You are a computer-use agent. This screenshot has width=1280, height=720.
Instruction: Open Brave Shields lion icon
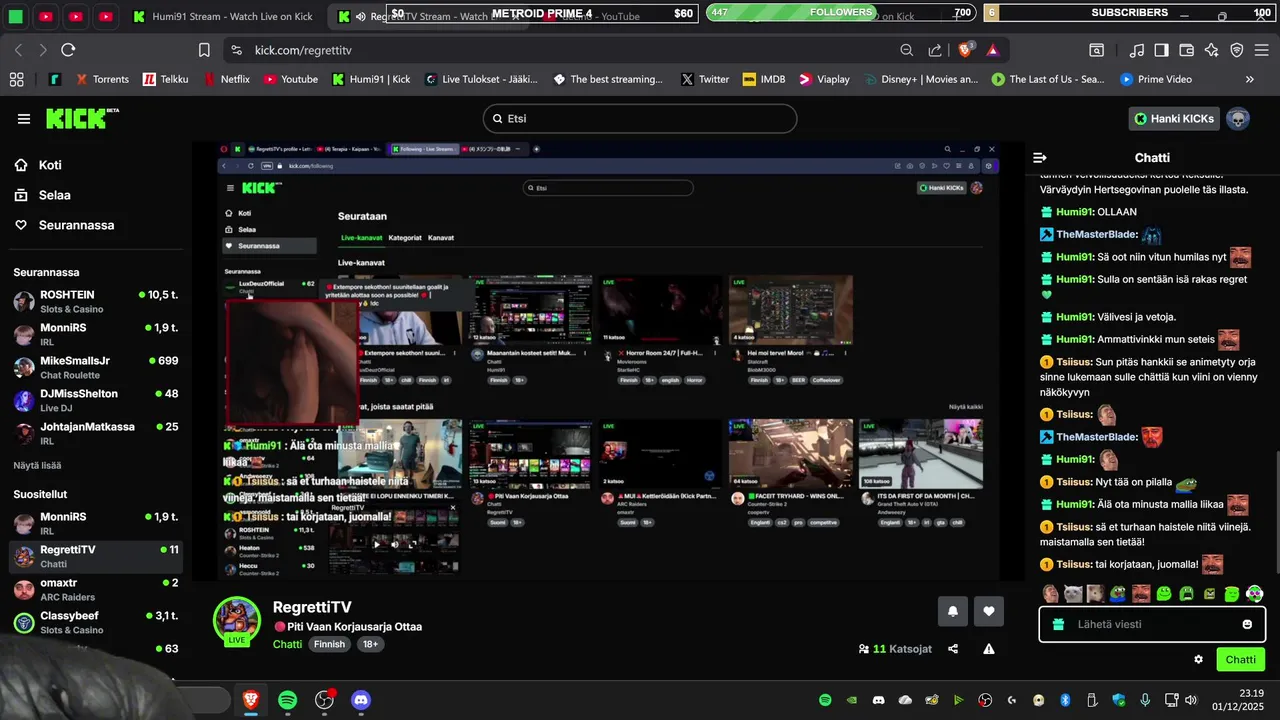(966, 50)
